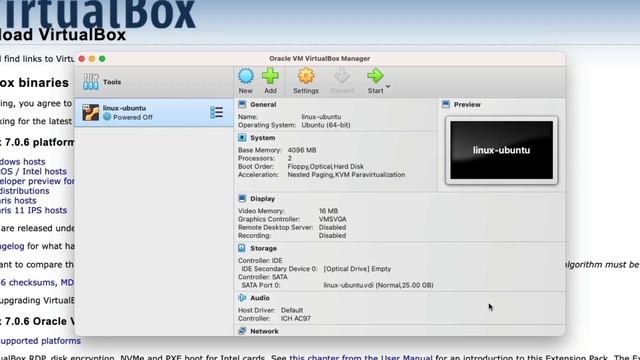640x360 pixels.
Task: Open the Network section header
Action: pyautogui.click(x=264, y=331)
